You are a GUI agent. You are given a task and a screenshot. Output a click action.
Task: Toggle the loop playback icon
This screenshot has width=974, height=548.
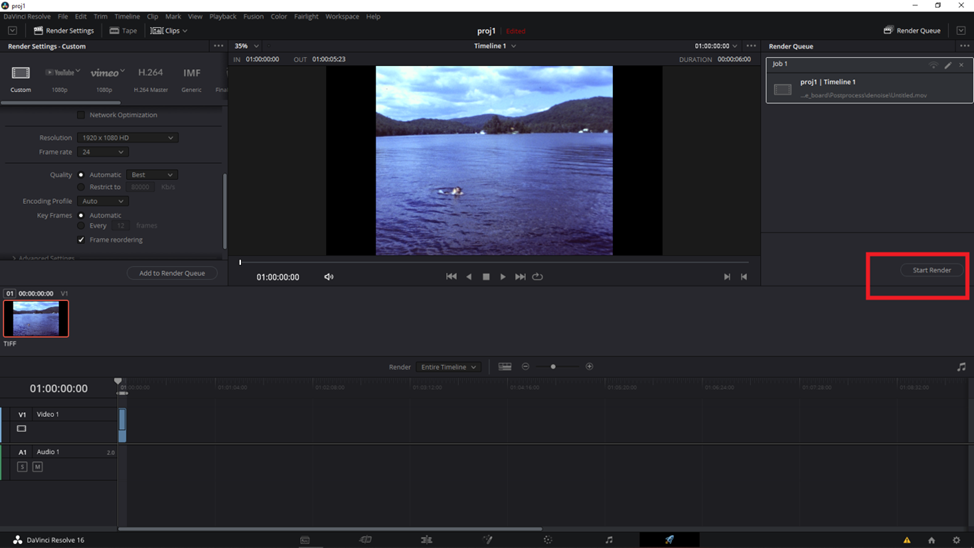tap(538, 277)
